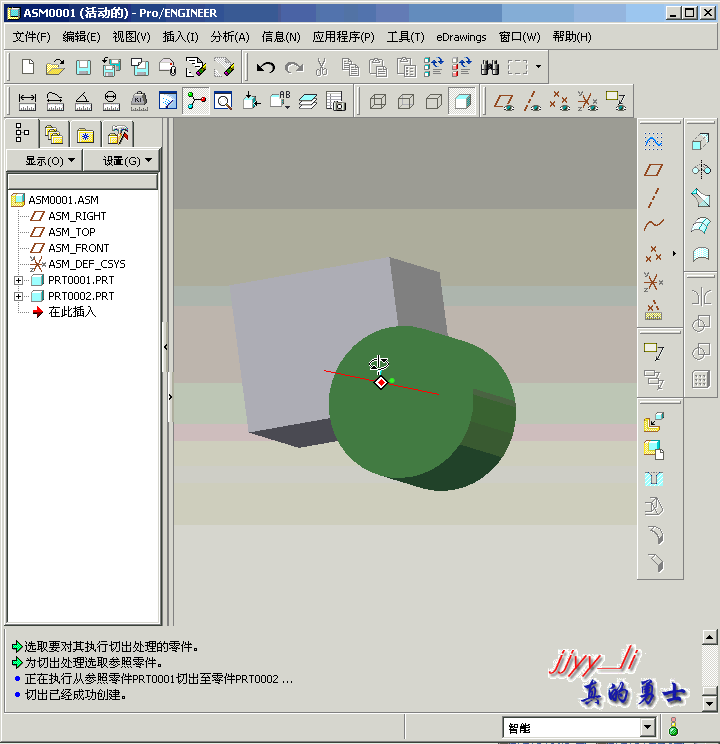This screenshot has width=720, height=744.
Task: Expand the PRT0001.PRT tree node
Action: tap(18, 280)
